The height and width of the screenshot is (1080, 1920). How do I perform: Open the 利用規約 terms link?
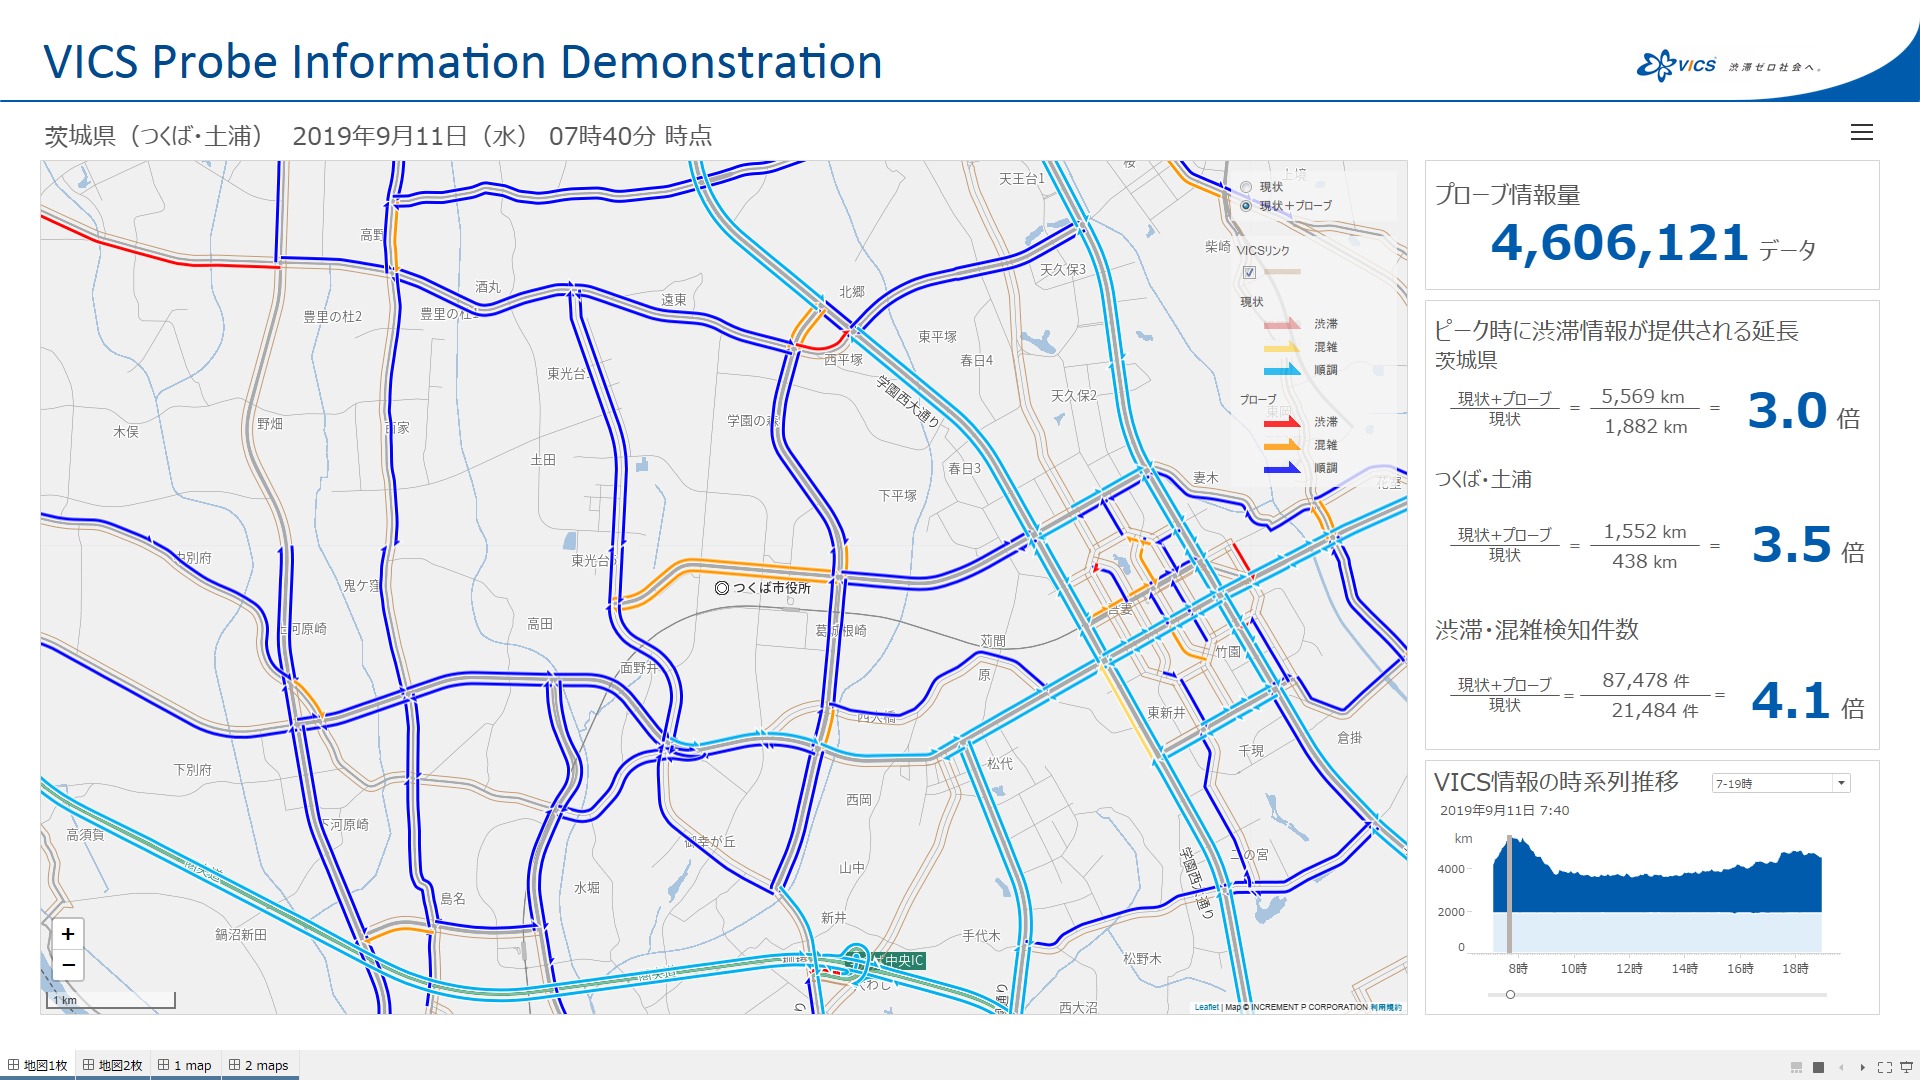pos(1386,1007)
